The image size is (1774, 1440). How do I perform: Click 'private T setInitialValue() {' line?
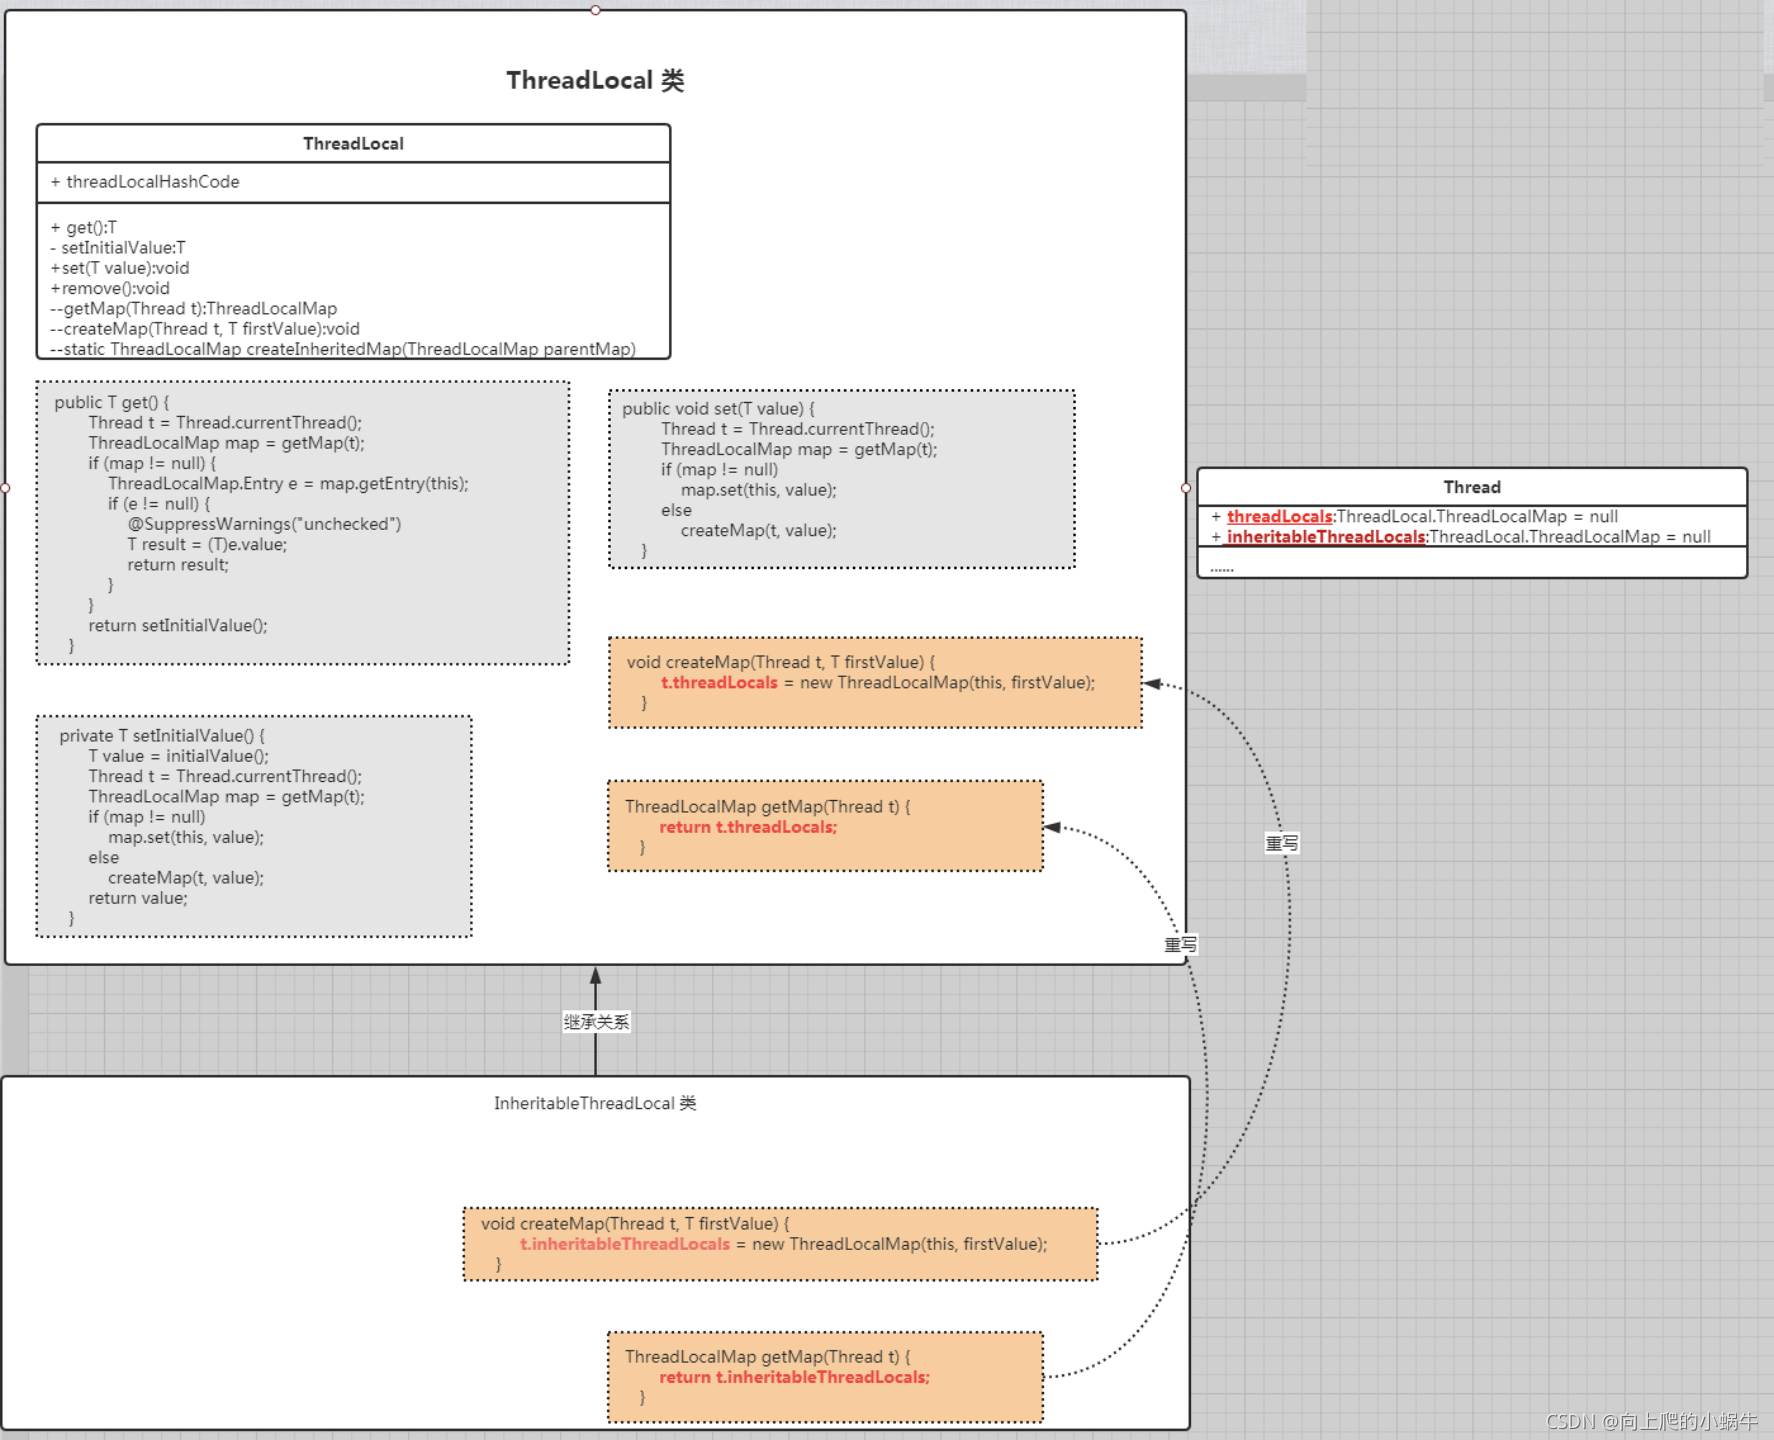tap(162, 735)
